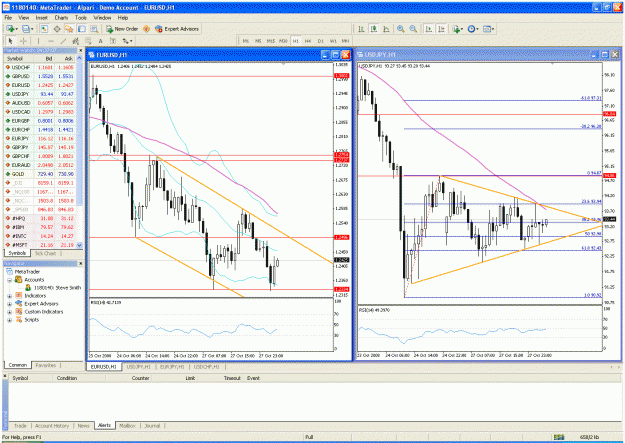Switch to MN monthly timeframe
This screenshot has width=625, height=443.
[346, 41]
